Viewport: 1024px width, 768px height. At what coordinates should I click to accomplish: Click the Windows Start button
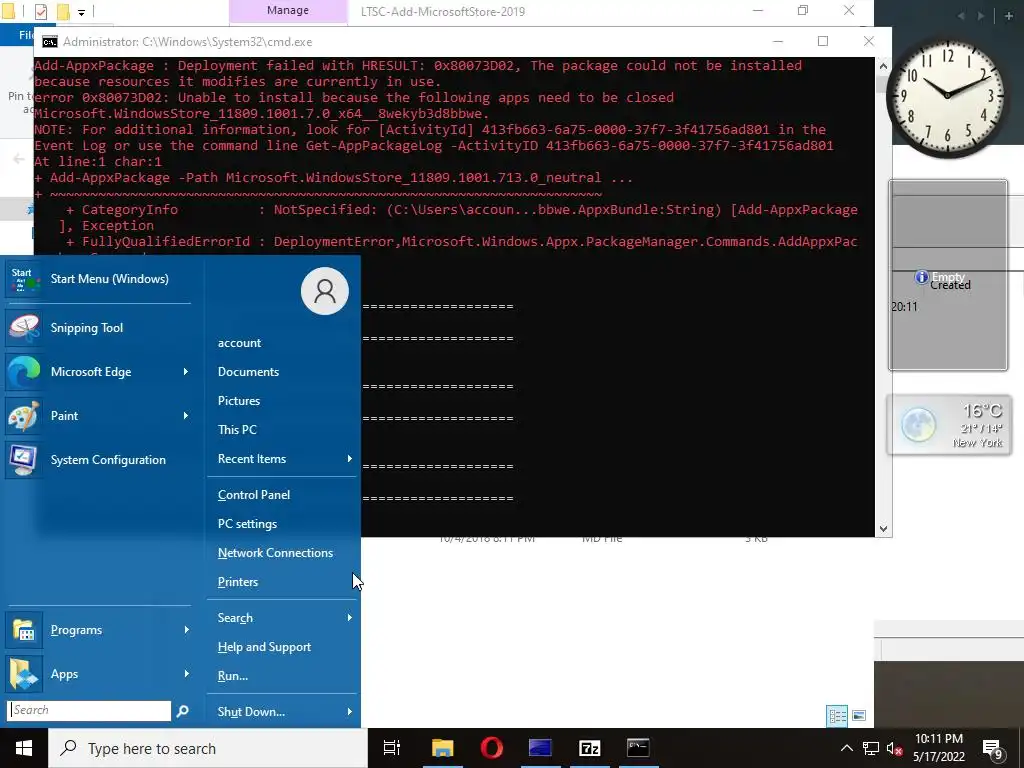(x=24, y=748)
